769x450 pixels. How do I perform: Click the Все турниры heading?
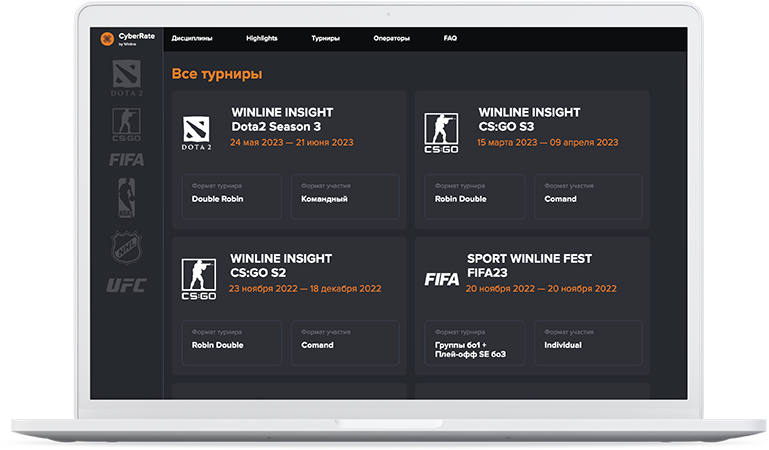click(x=217, y=74)
